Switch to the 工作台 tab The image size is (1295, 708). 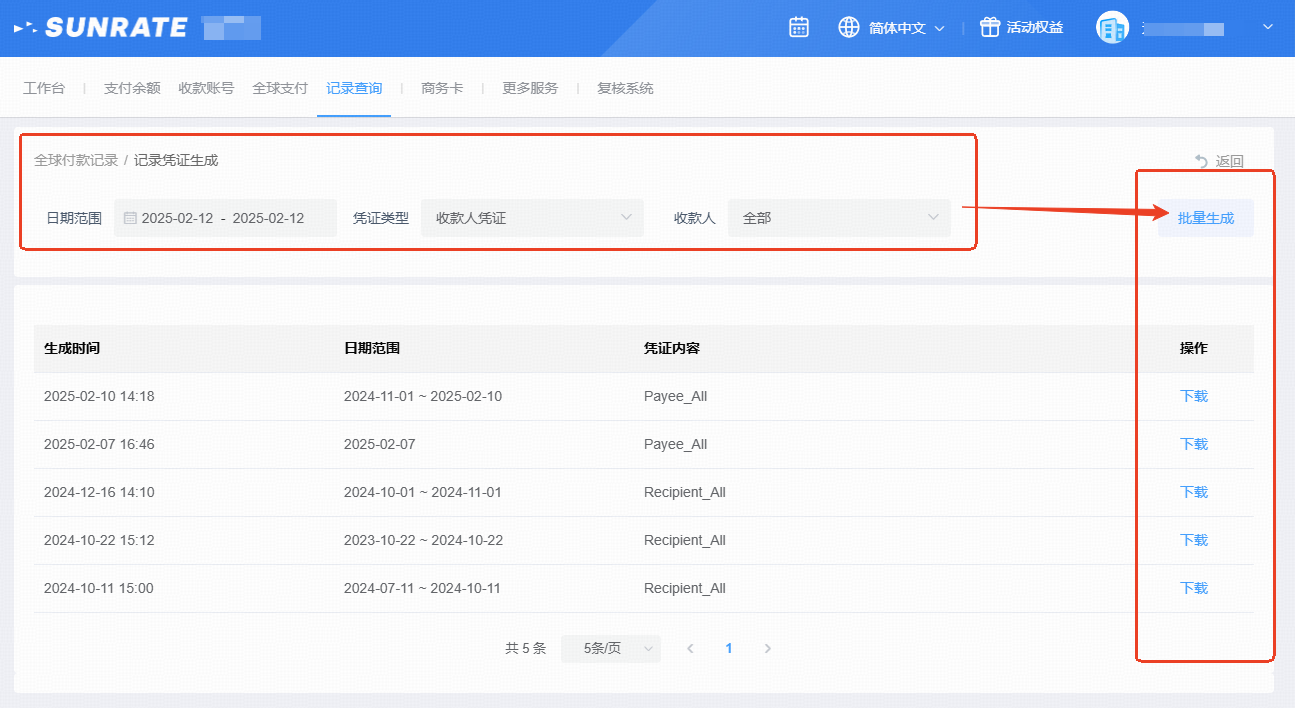coord(44,88)
